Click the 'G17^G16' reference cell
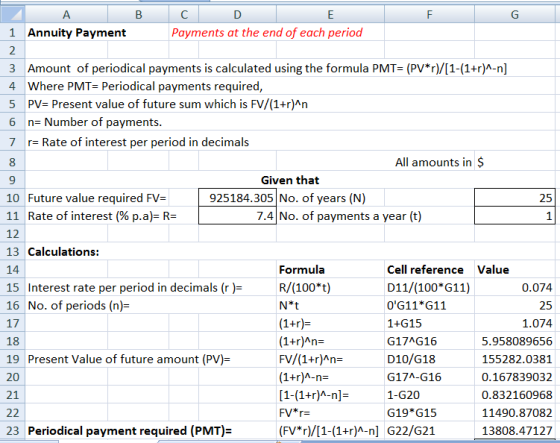 [429, 341]
